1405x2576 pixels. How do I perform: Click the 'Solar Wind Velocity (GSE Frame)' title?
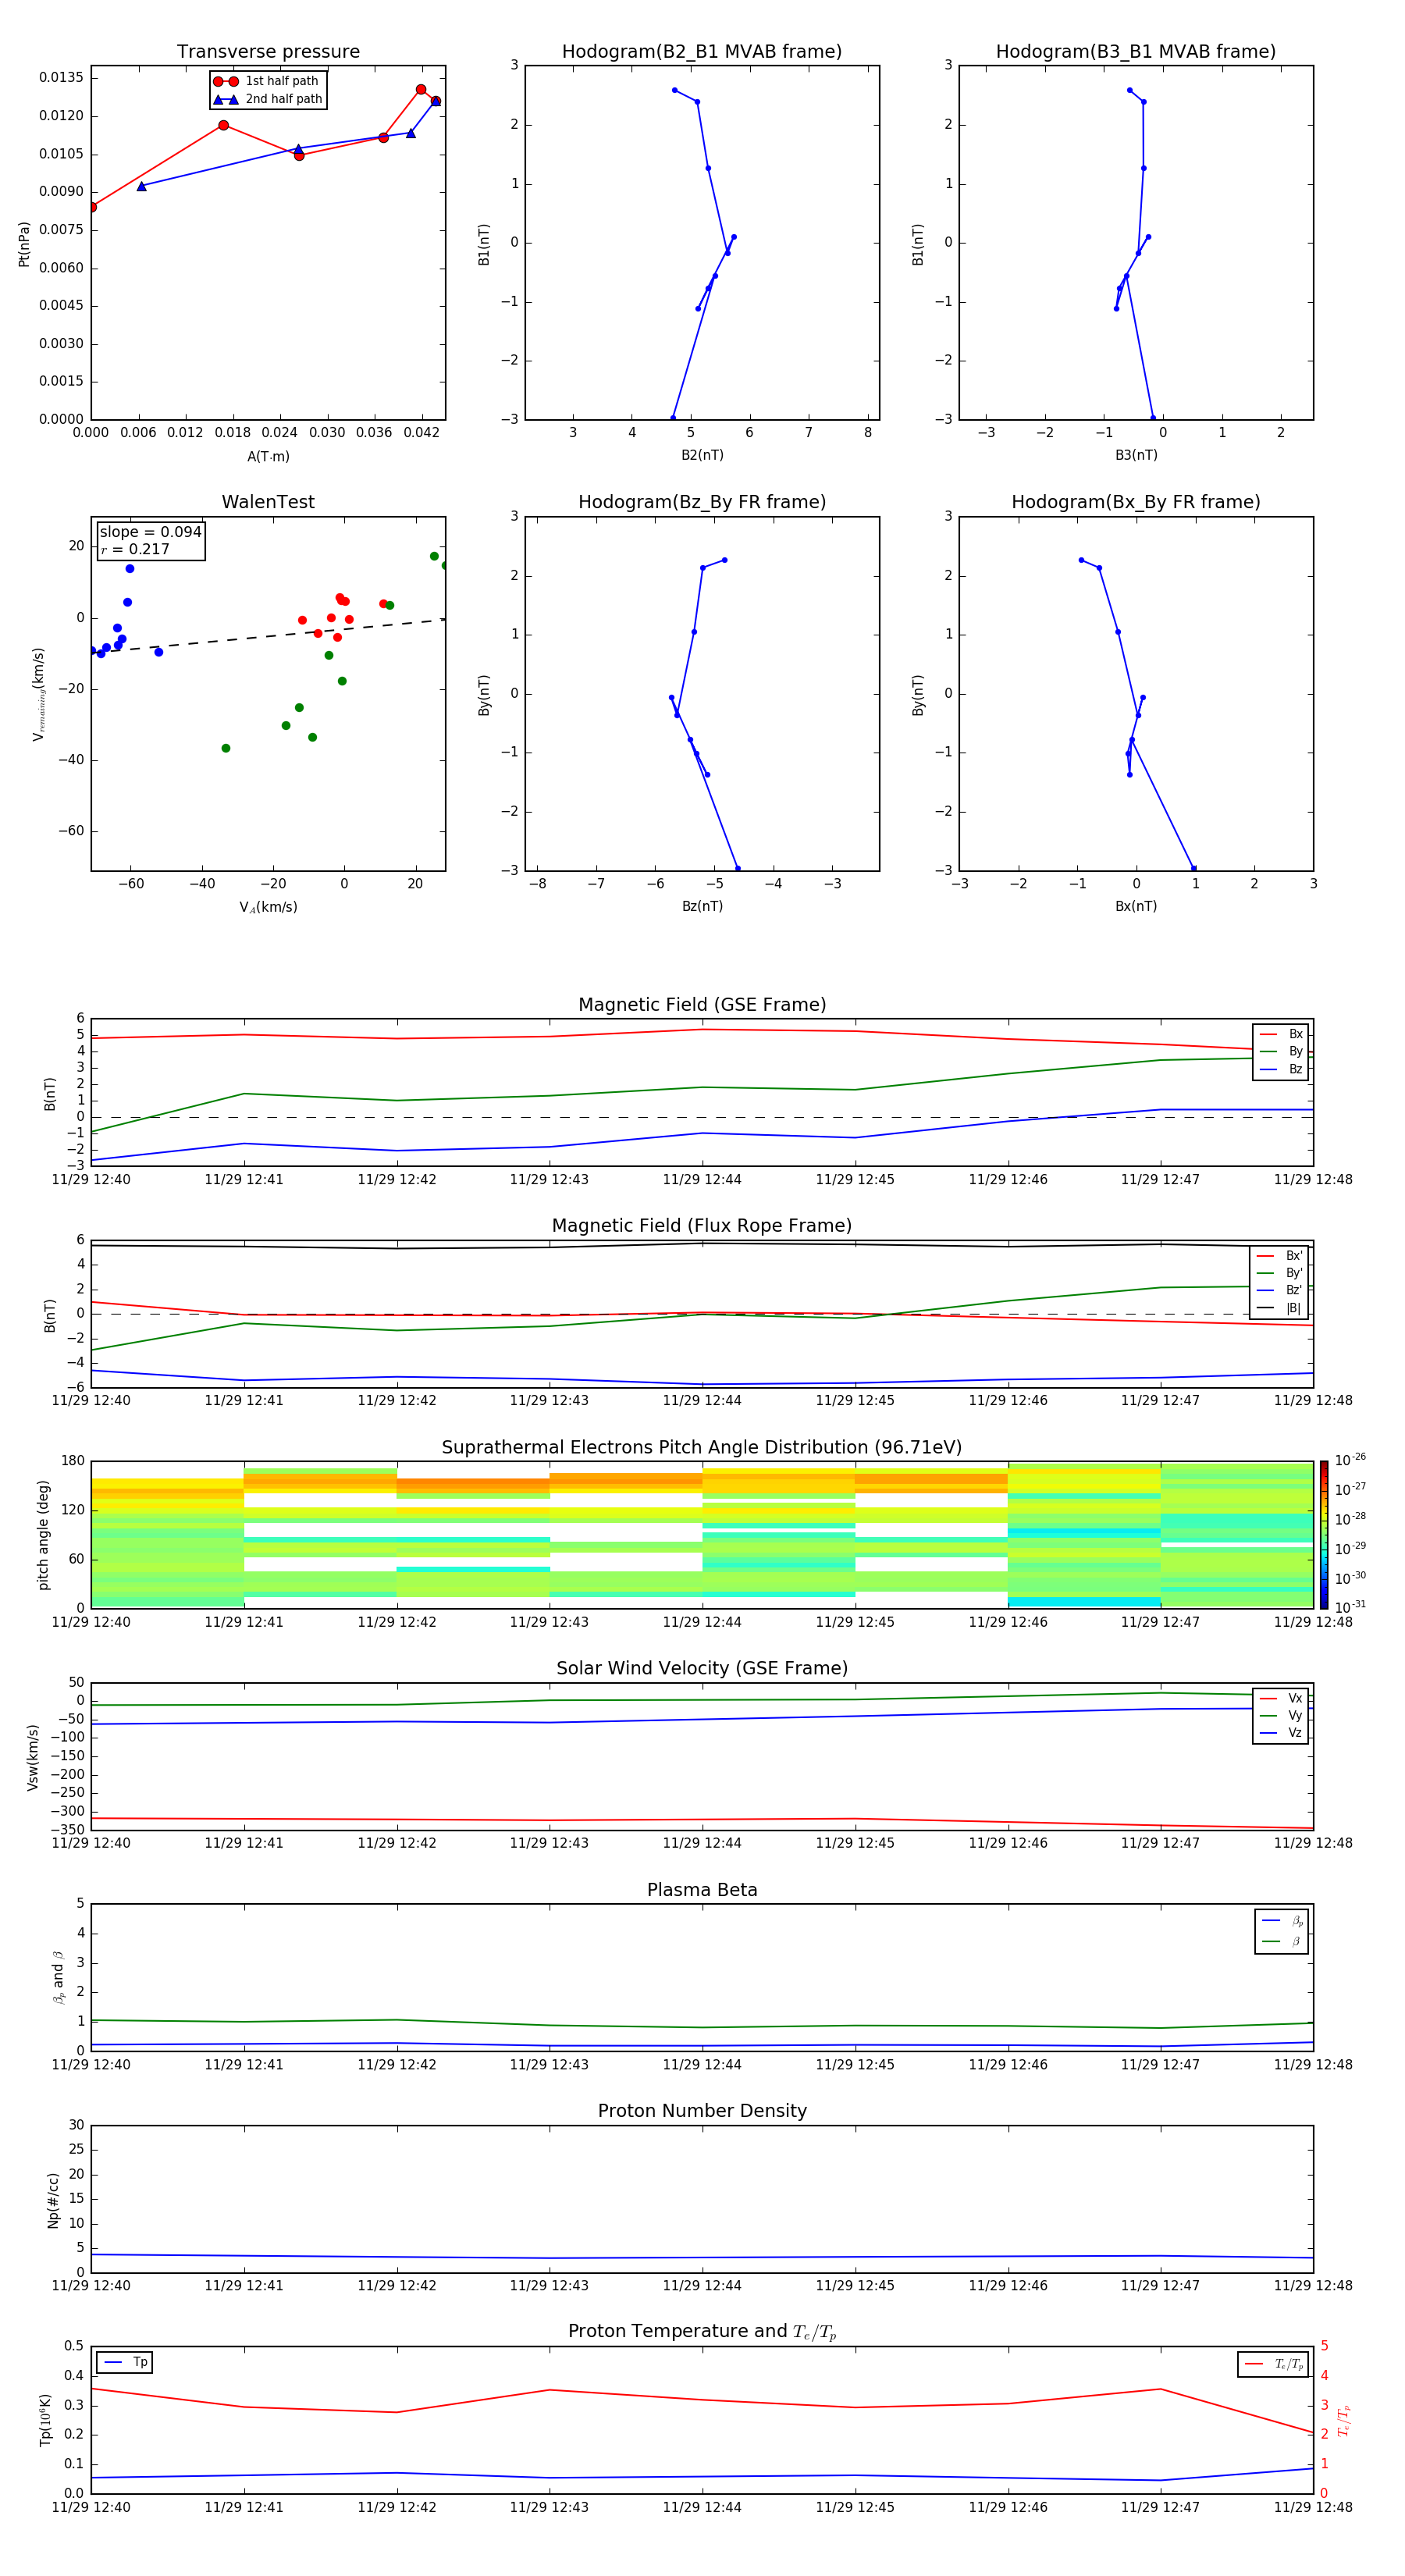click(702, 1668)
